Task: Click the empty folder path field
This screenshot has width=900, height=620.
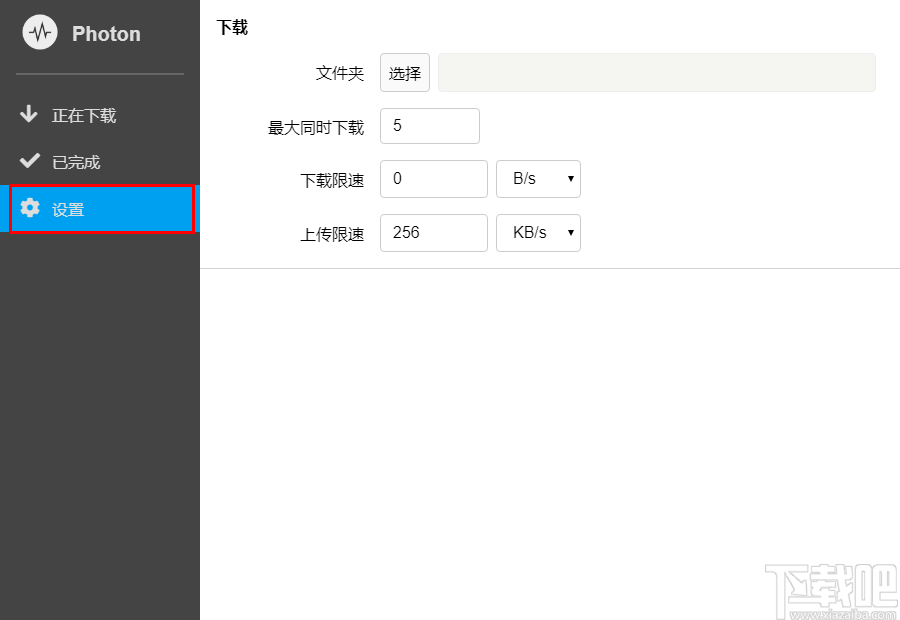Action: tap(655, 72)
